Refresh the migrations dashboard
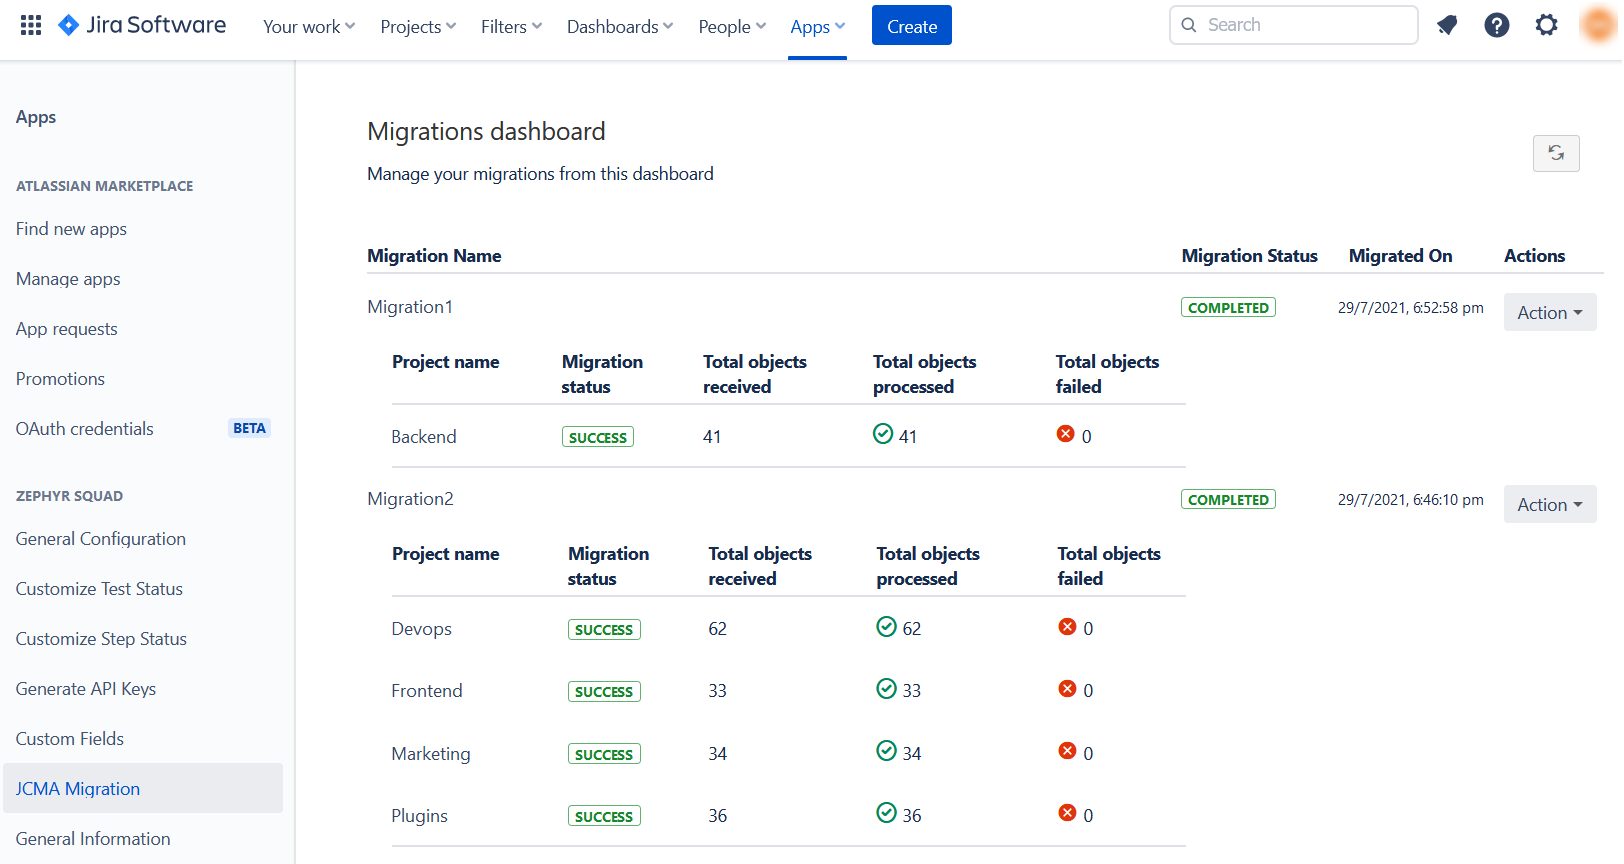 pos(1556,153)
